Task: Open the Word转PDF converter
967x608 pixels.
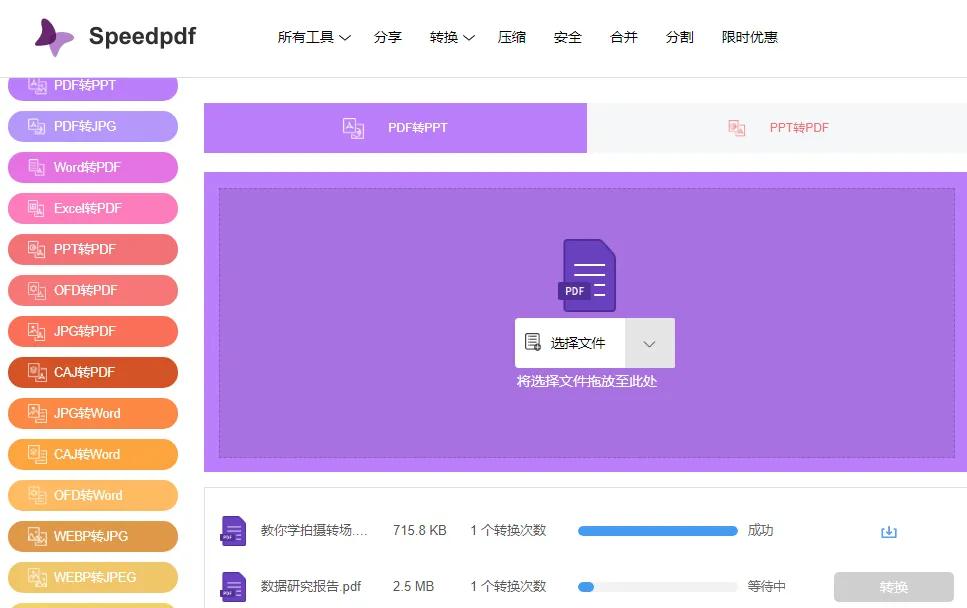Action: pos(92,167)
